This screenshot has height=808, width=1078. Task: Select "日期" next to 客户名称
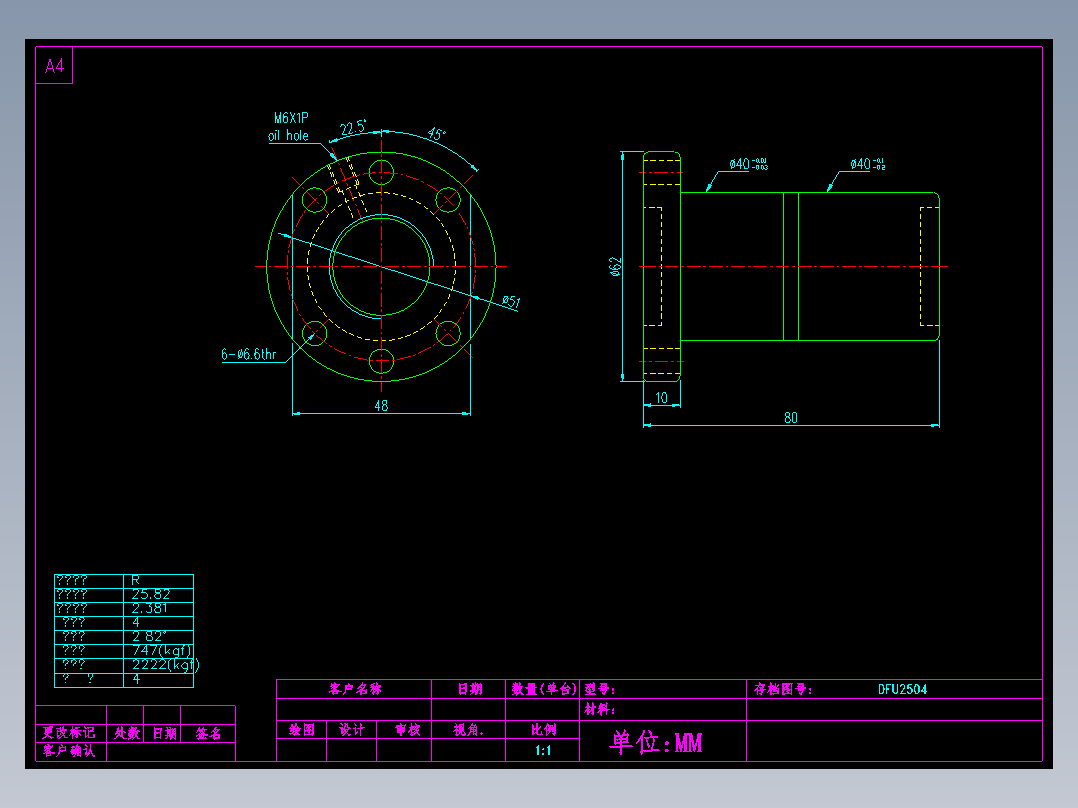pyautogui.click(x=470, y=689)
